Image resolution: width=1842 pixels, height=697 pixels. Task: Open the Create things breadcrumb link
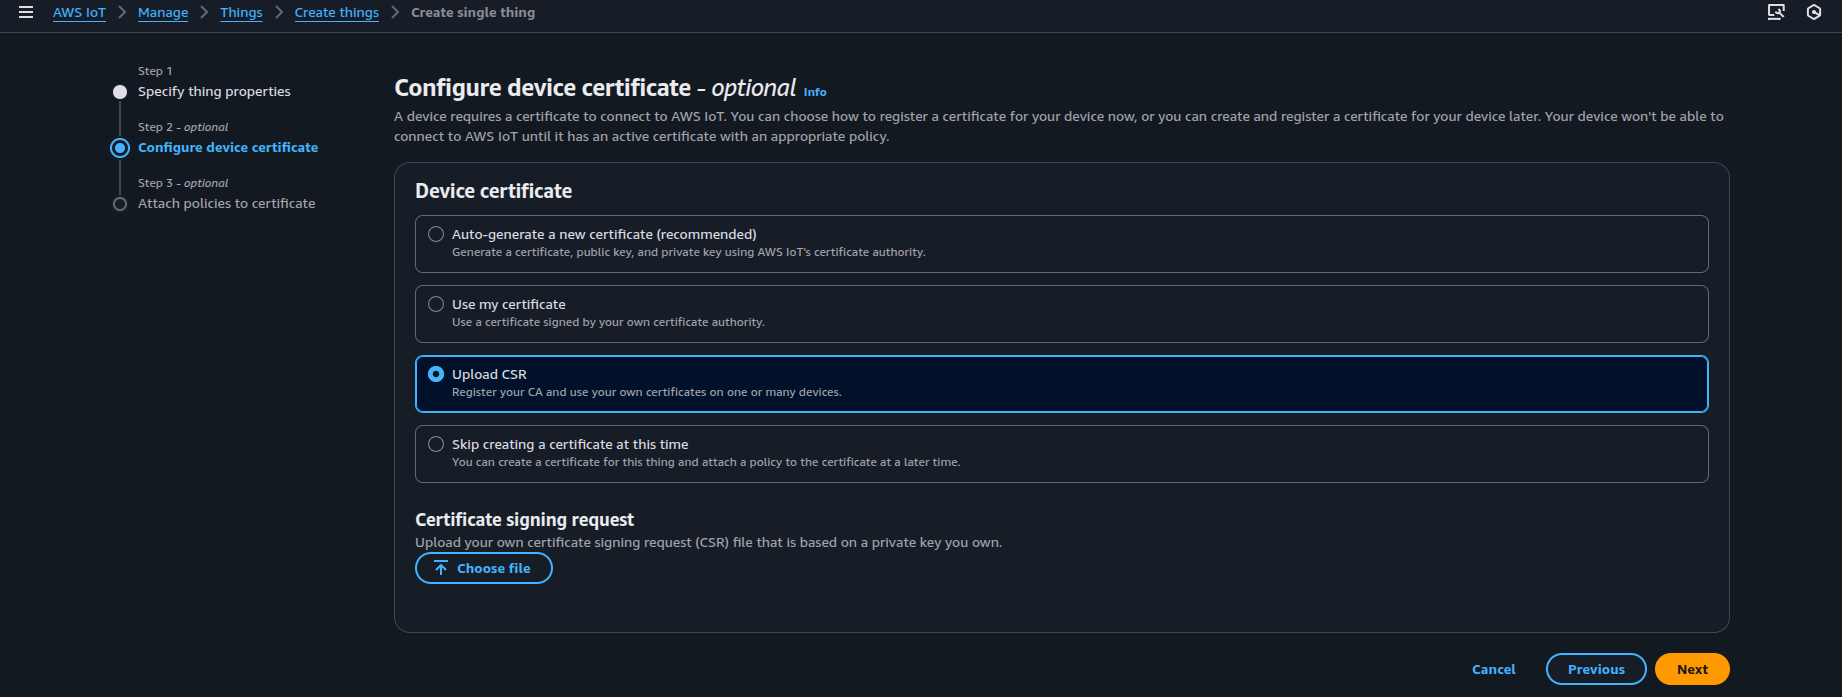336,12
